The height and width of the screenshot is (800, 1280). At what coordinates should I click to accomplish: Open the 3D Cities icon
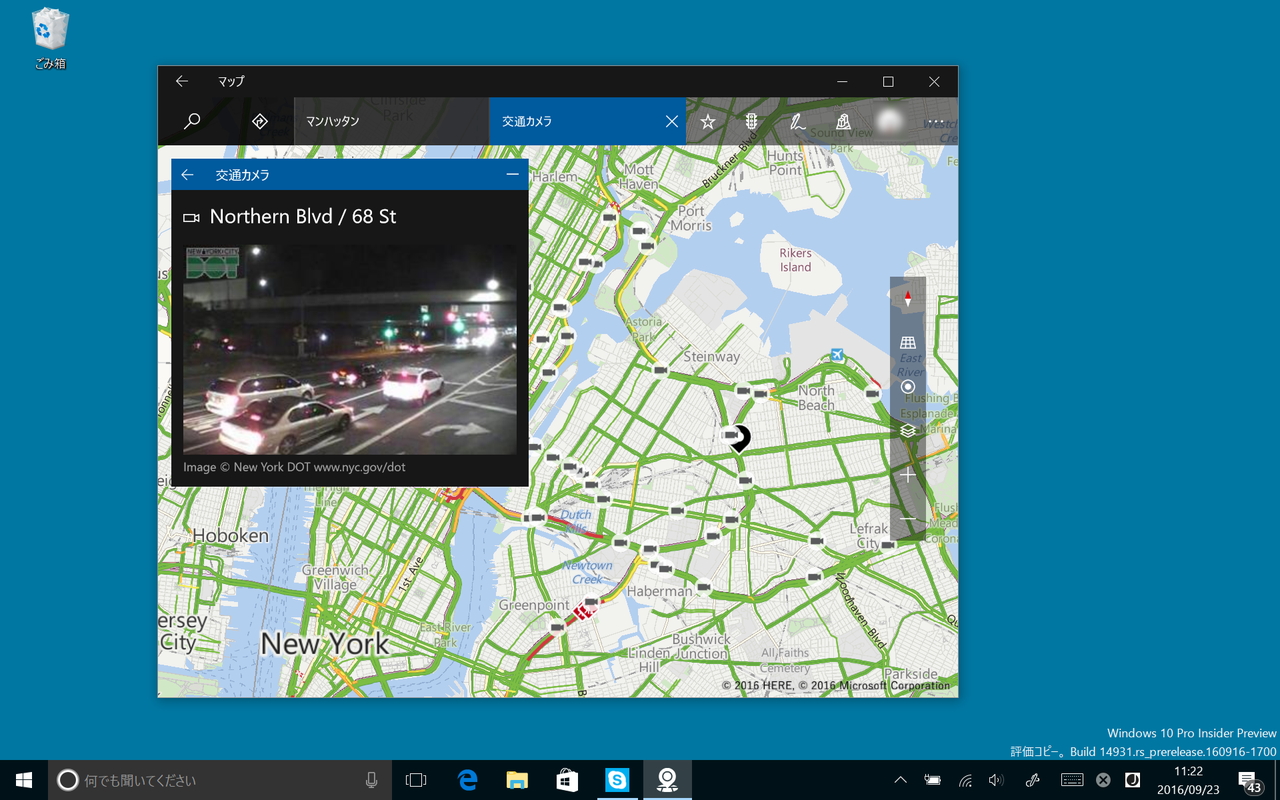[843, 121]
